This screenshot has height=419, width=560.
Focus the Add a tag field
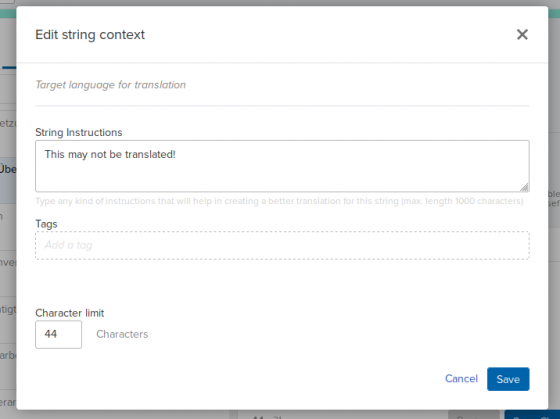(x=282, y=245)
